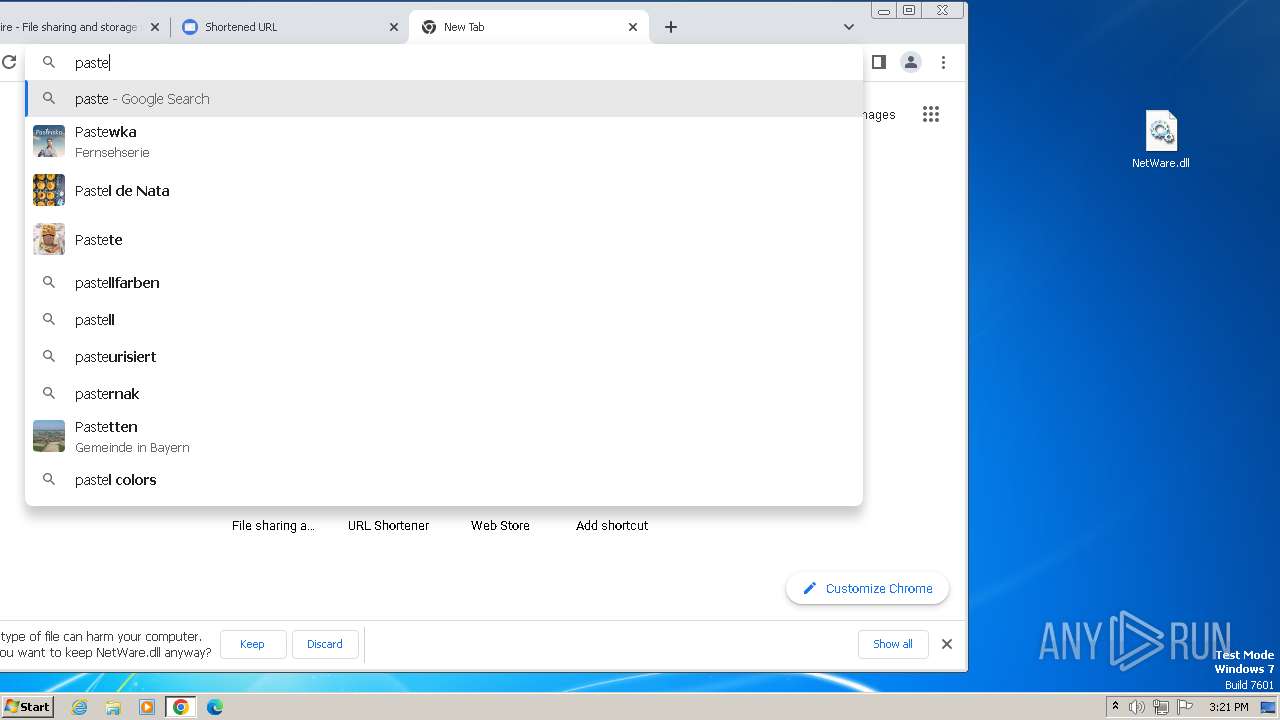Open the Images link
Screen dimensions: 1280x720
point(878,114)
